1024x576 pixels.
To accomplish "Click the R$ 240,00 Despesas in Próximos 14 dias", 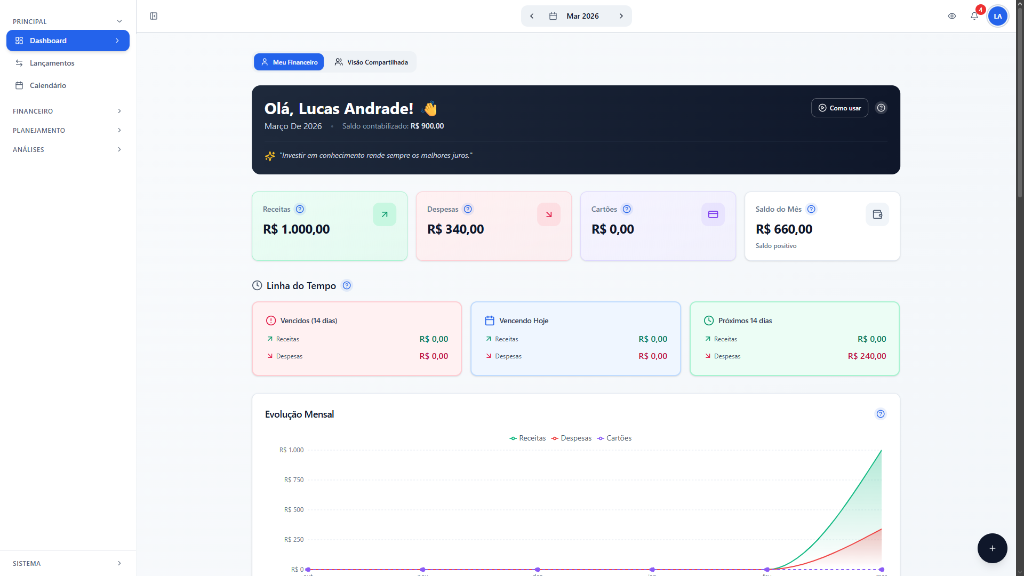I will pos(867,356).
